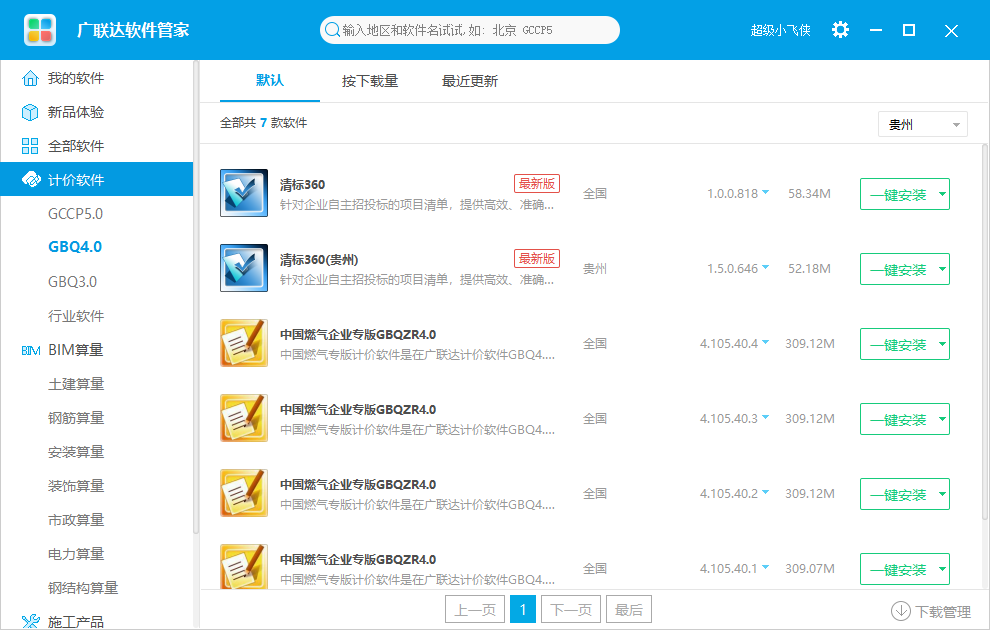990x630 pixels.
Task: Open 土建算量 category
Action: (76, 384)
